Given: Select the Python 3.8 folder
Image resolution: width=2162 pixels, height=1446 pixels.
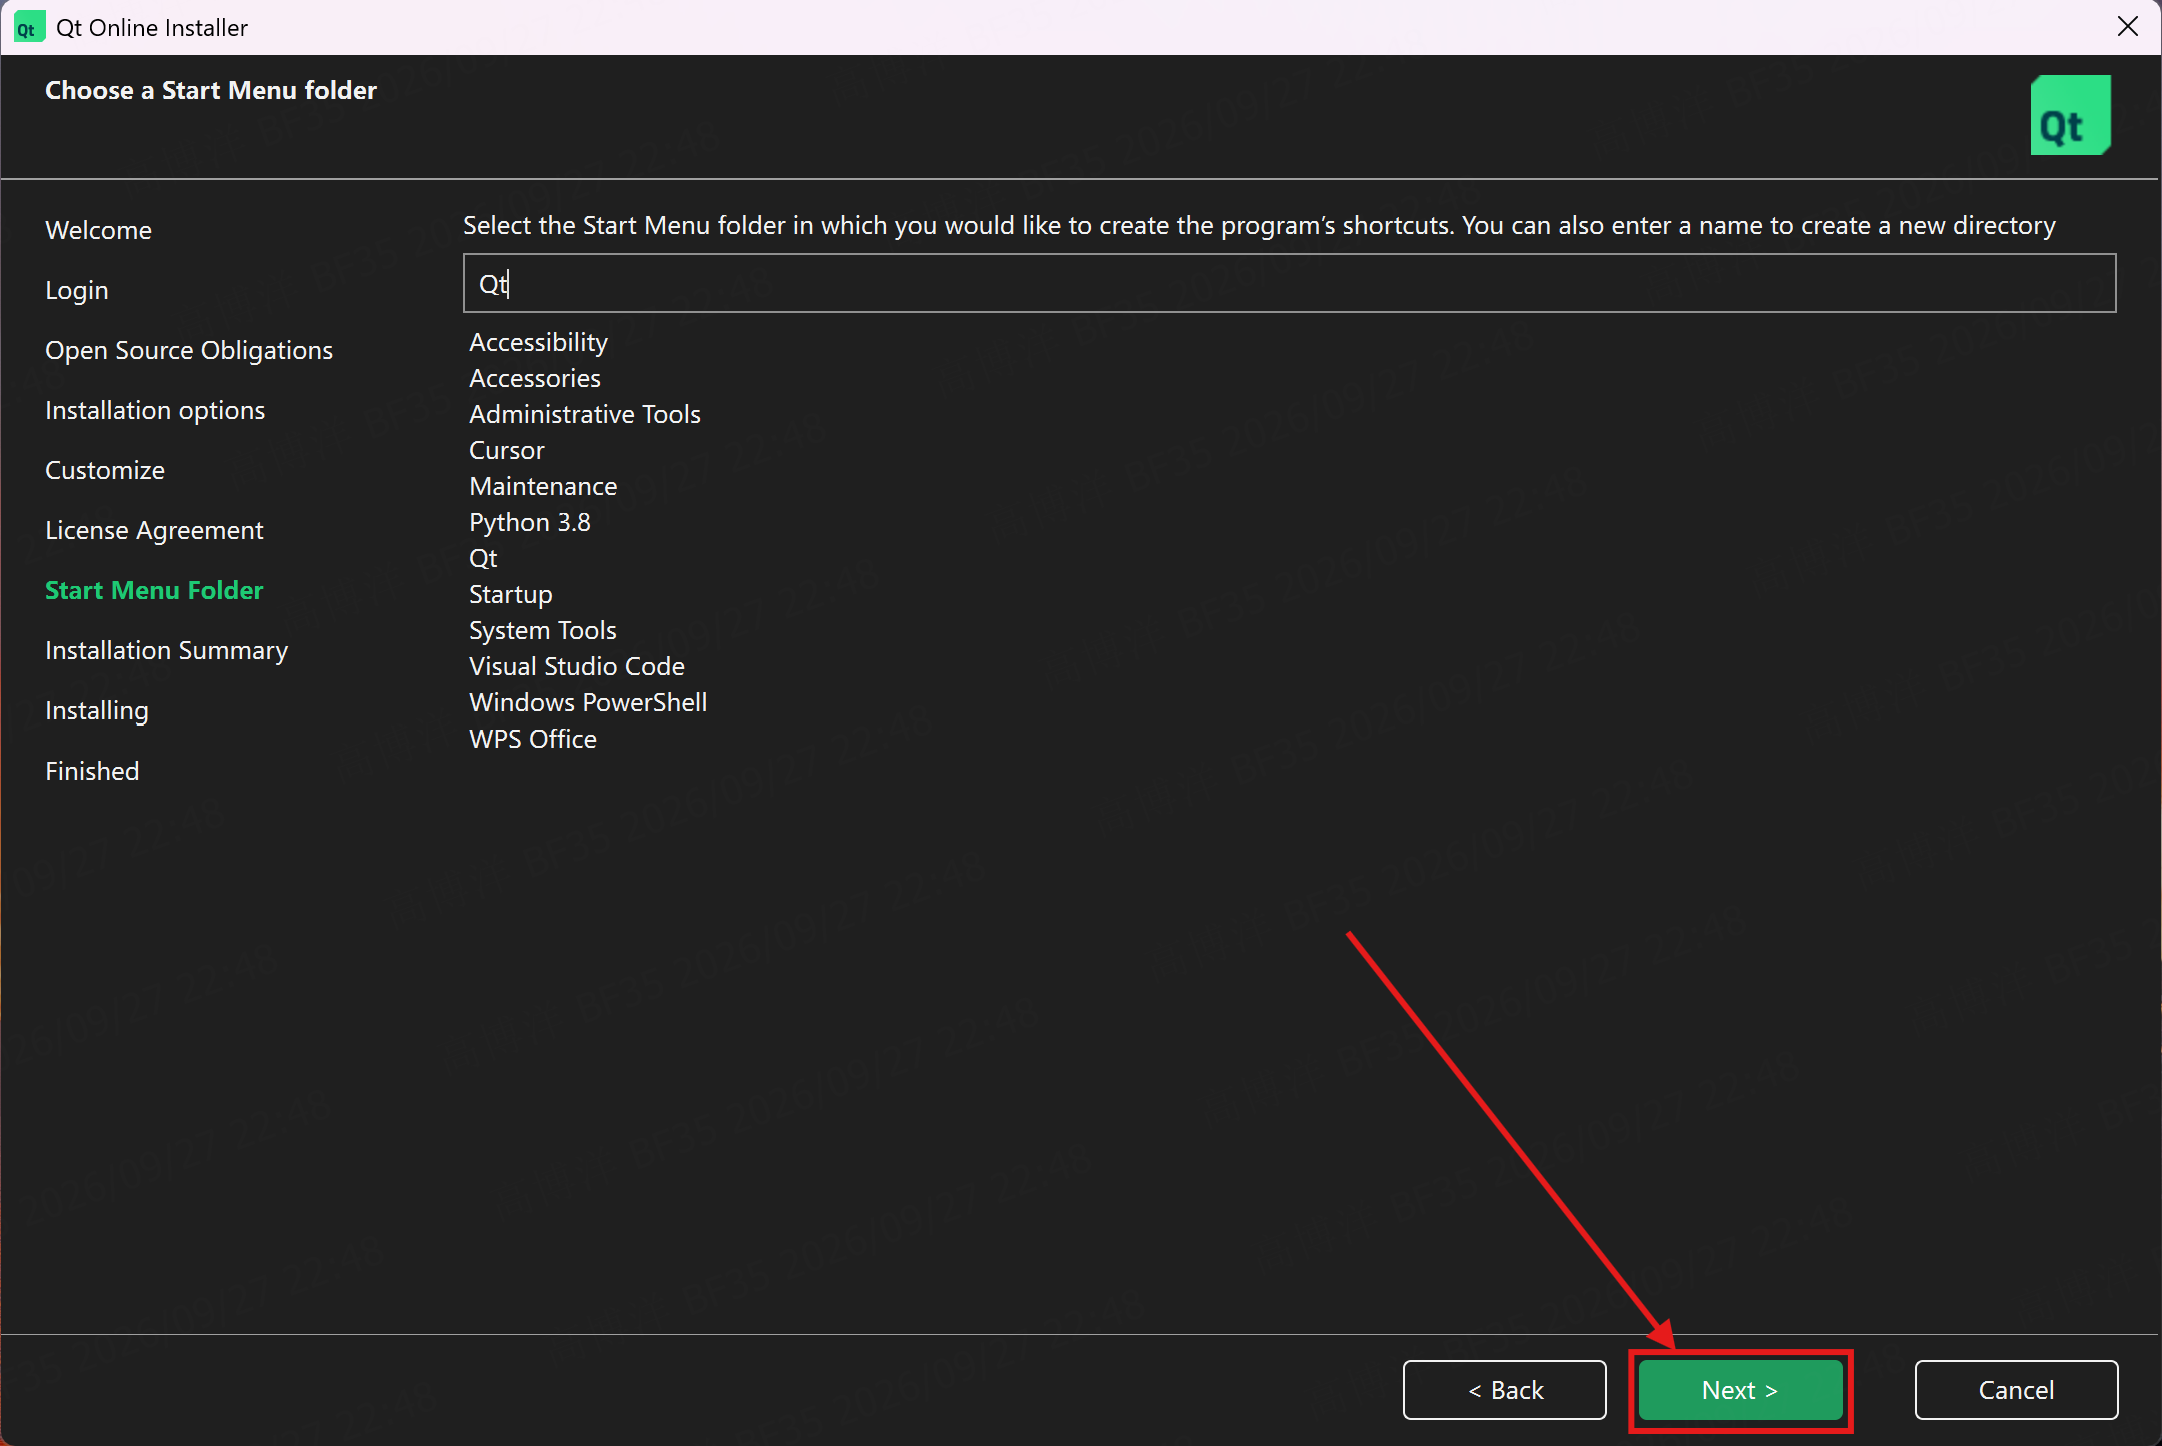Looking at the screenshot, I should point(530,522).
